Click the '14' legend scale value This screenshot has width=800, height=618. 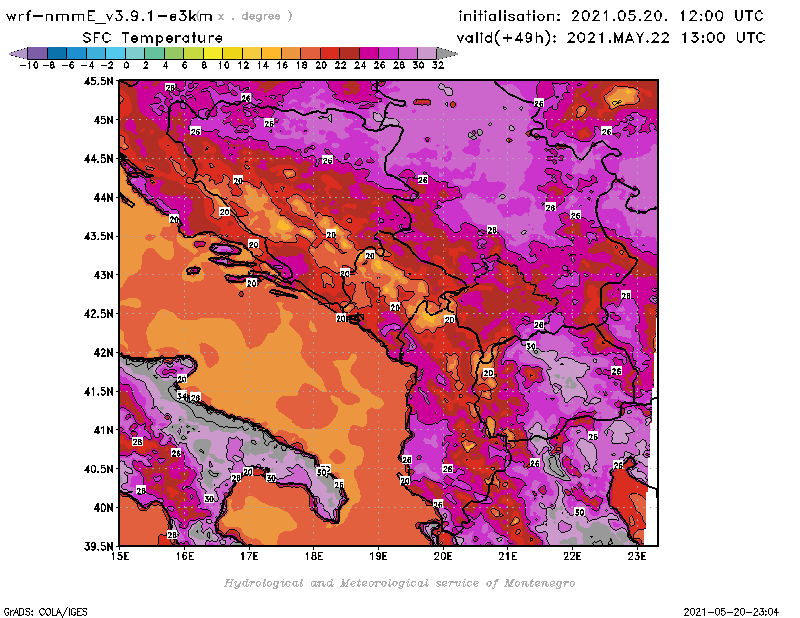[x=262, y=65]
